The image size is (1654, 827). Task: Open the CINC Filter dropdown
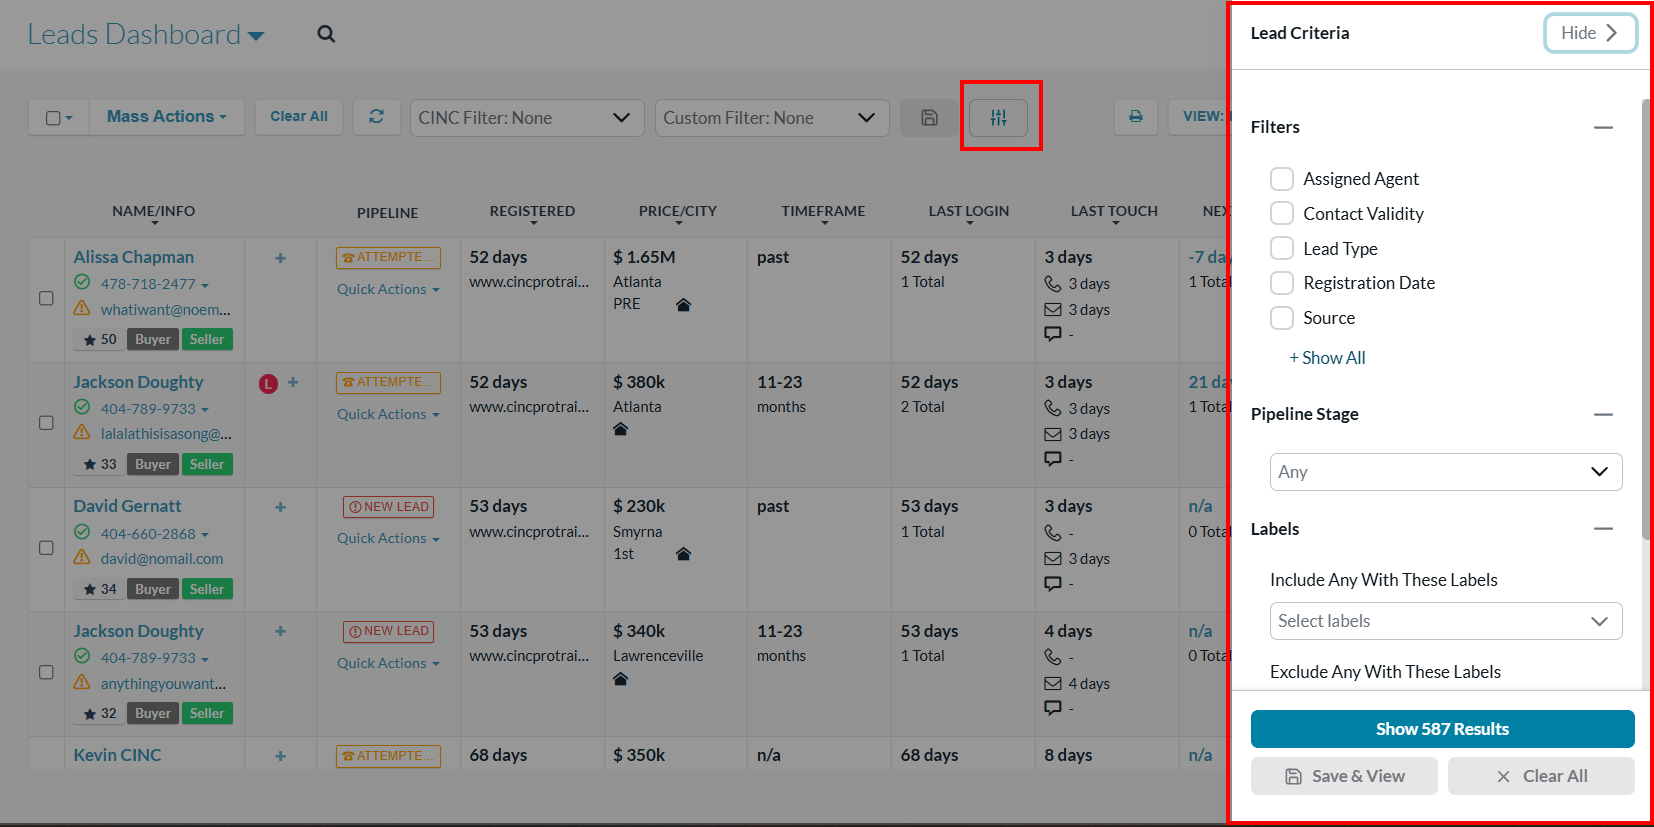click(x=526, y=118)
